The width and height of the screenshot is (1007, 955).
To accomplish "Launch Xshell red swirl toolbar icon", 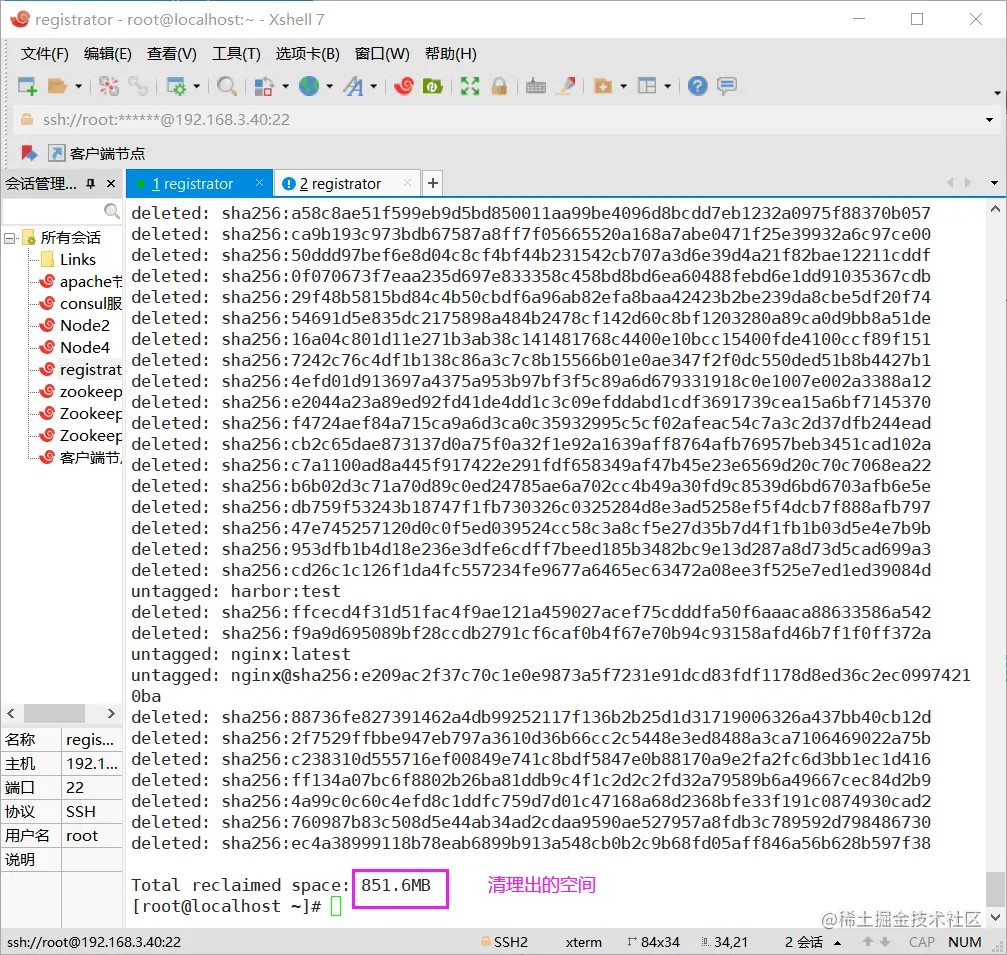I will tap(404, 86).
